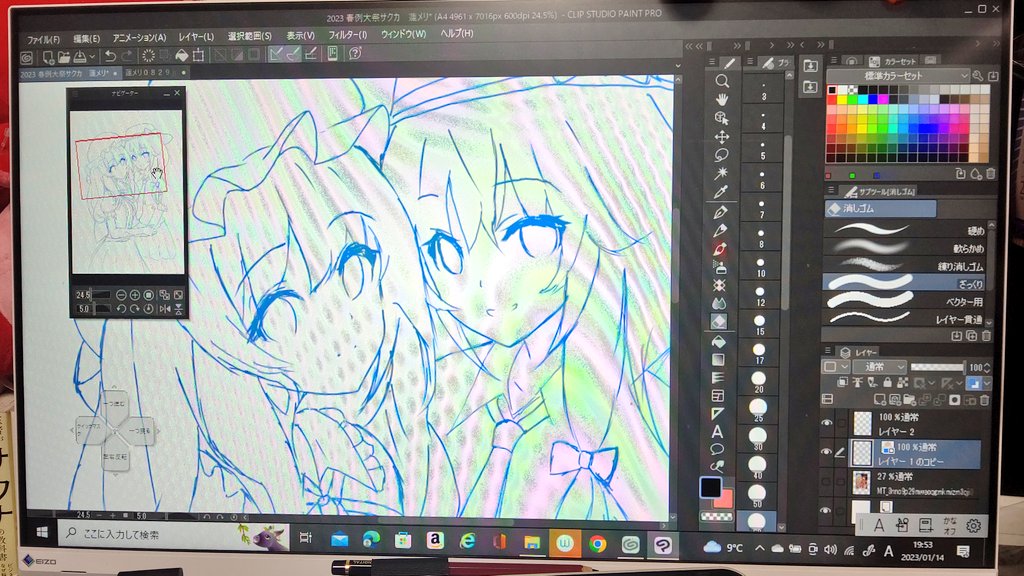Hide layer レイヤー 2 with eye icon

827,423
